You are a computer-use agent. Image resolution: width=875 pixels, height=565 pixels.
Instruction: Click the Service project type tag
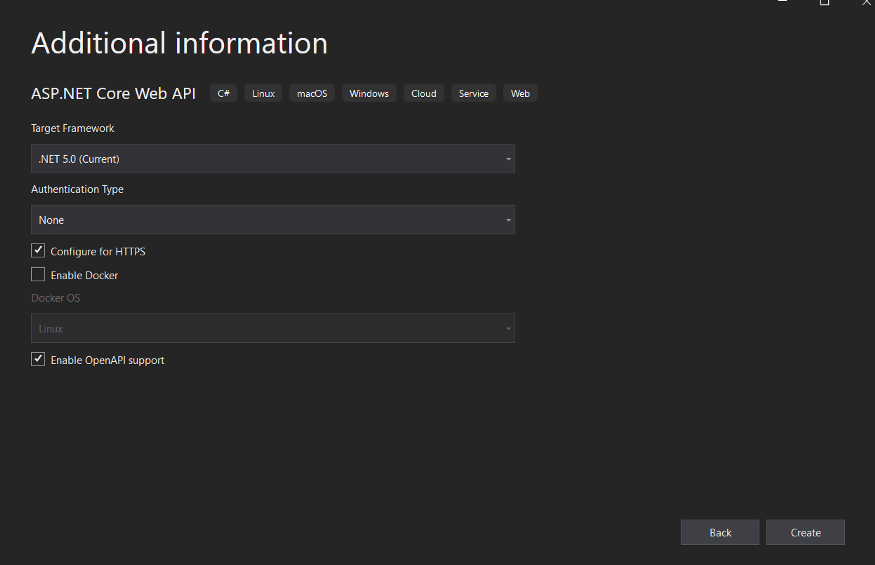click(x=473, y=93)
